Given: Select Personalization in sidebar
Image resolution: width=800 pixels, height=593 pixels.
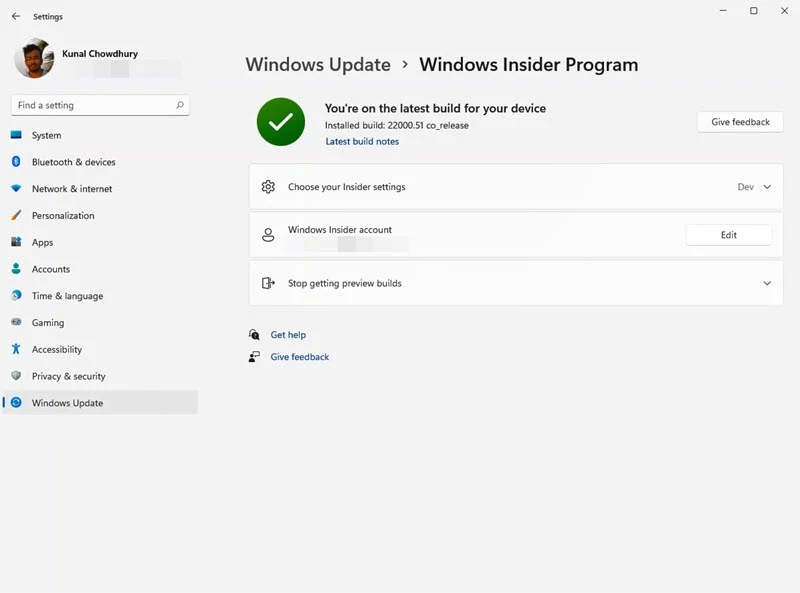Looking at the screenshot, I should coord(100,215).
